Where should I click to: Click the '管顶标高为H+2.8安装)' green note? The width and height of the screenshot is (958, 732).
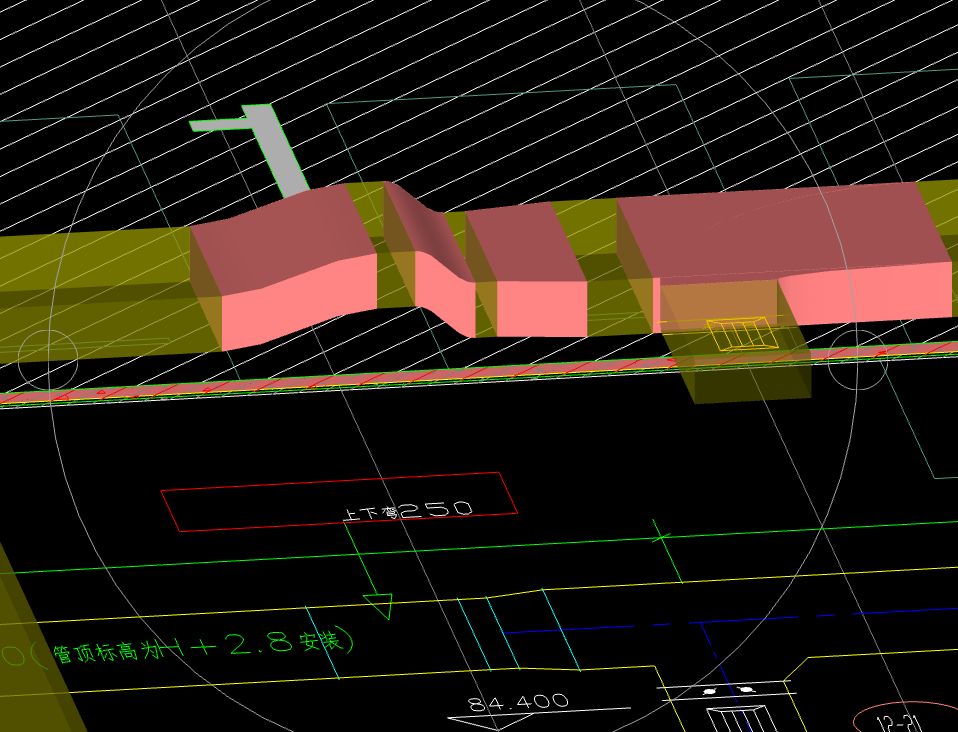[203, 647]
